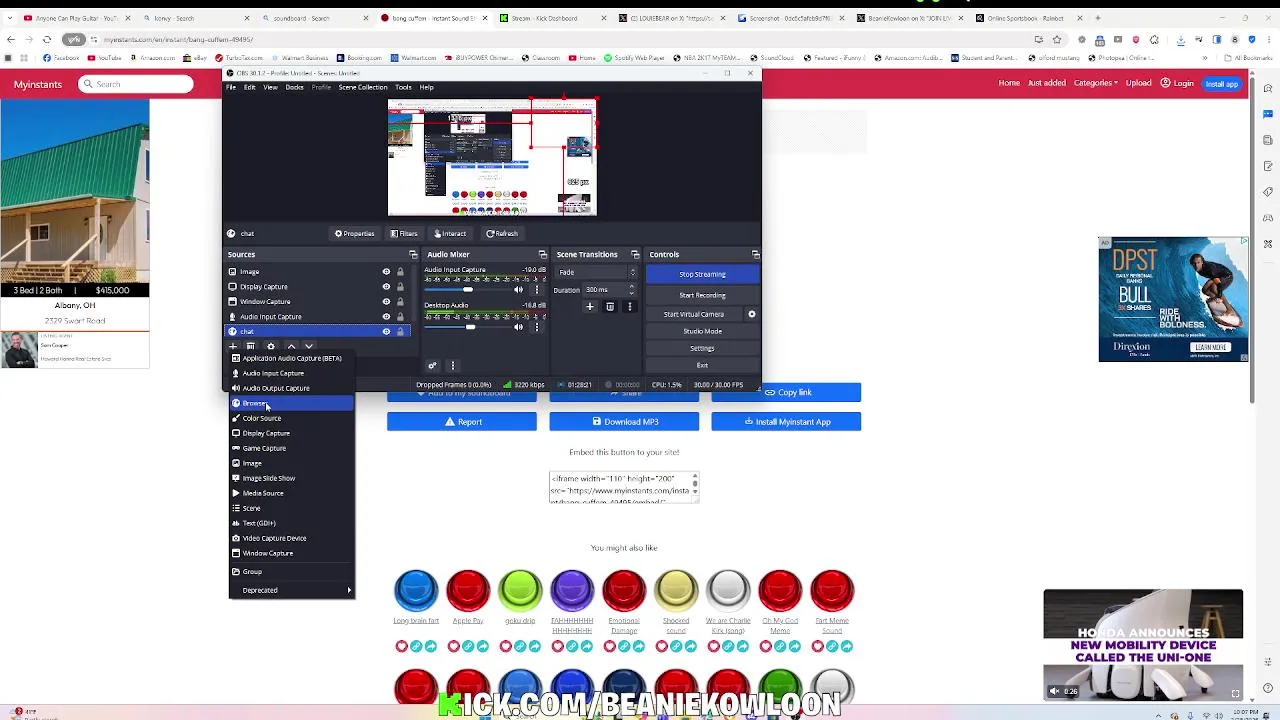This screenshot has width=1280, height=720.
Task: Open a new browser tab plus icon
Action: (x=1097, y=18)
